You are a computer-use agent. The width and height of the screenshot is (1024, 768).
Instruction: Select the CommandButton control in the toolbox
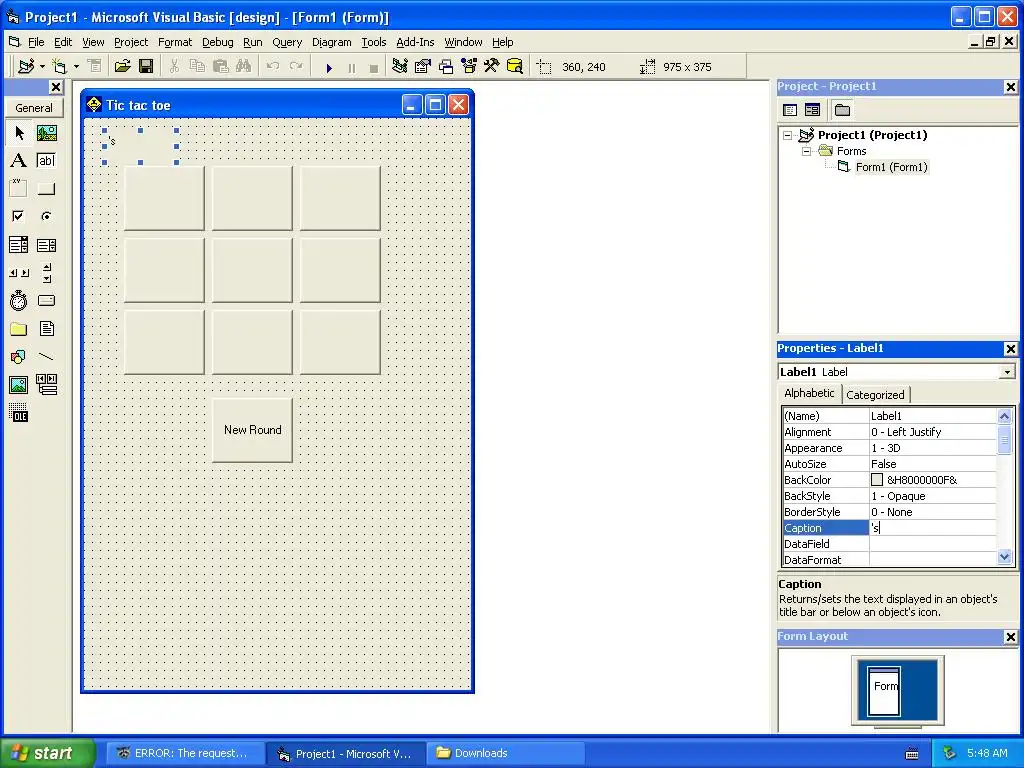(x=46, y=189)
